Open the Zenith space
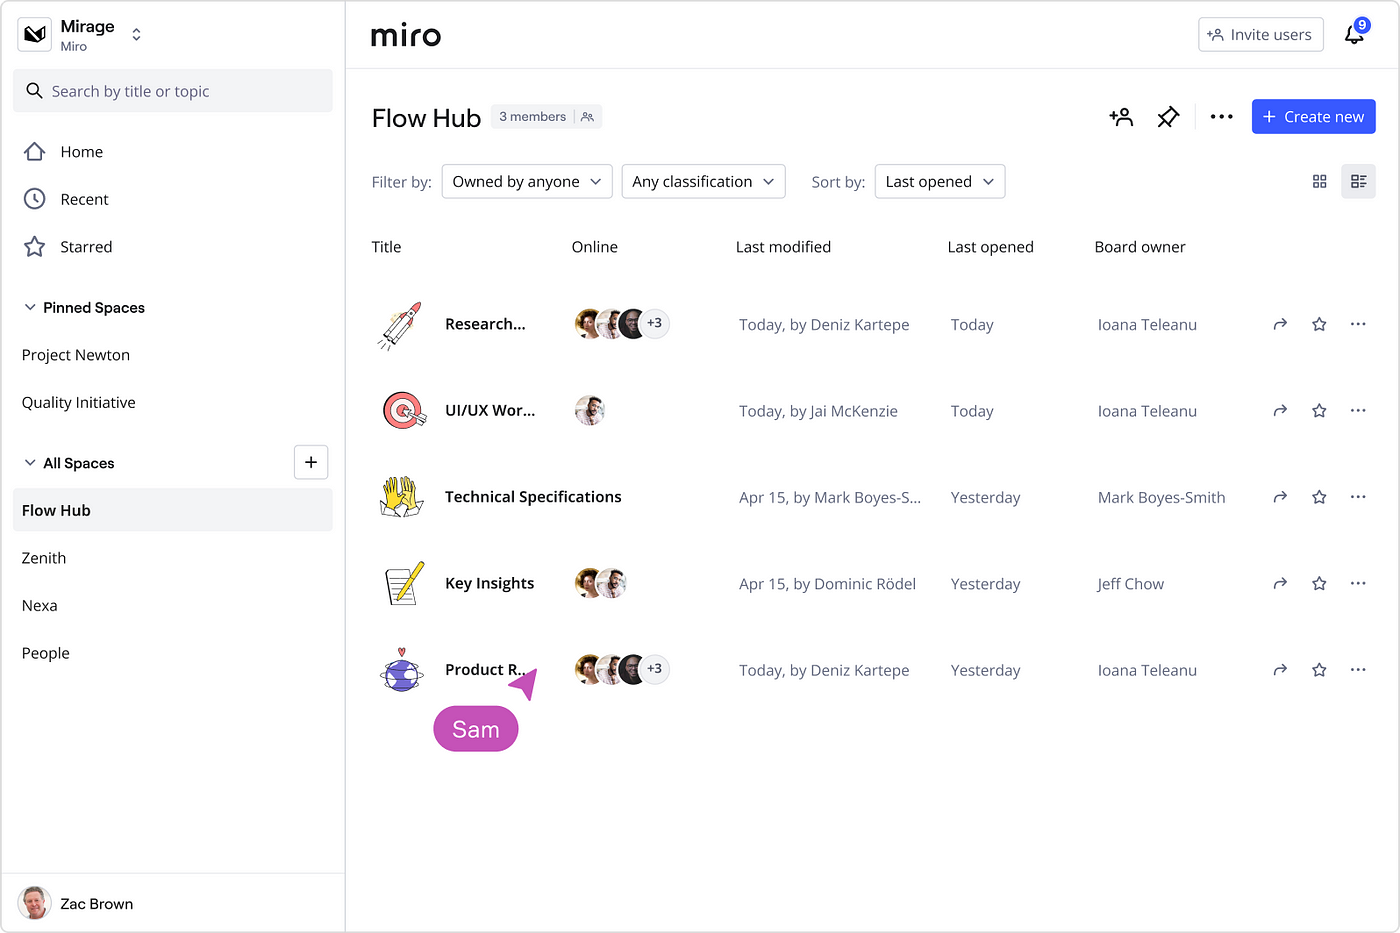This screenshot has height=933, width=1400. click(44, 558)
